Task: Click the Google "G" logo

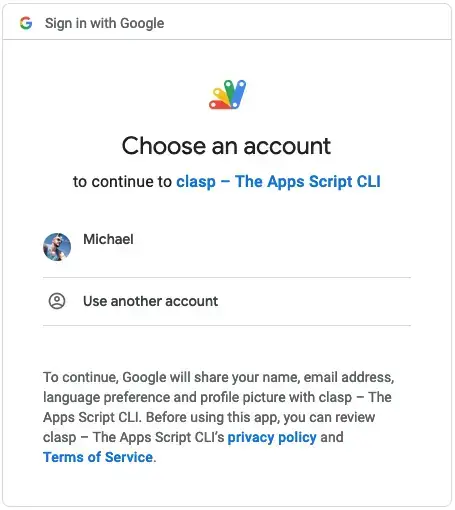Action: 26,23
